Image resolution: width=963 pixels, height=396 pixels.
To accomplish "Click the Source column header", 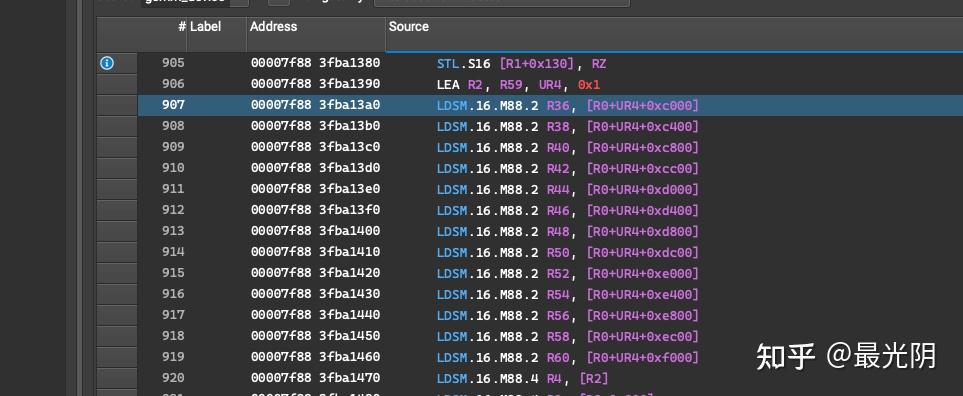I will point(408,26).
